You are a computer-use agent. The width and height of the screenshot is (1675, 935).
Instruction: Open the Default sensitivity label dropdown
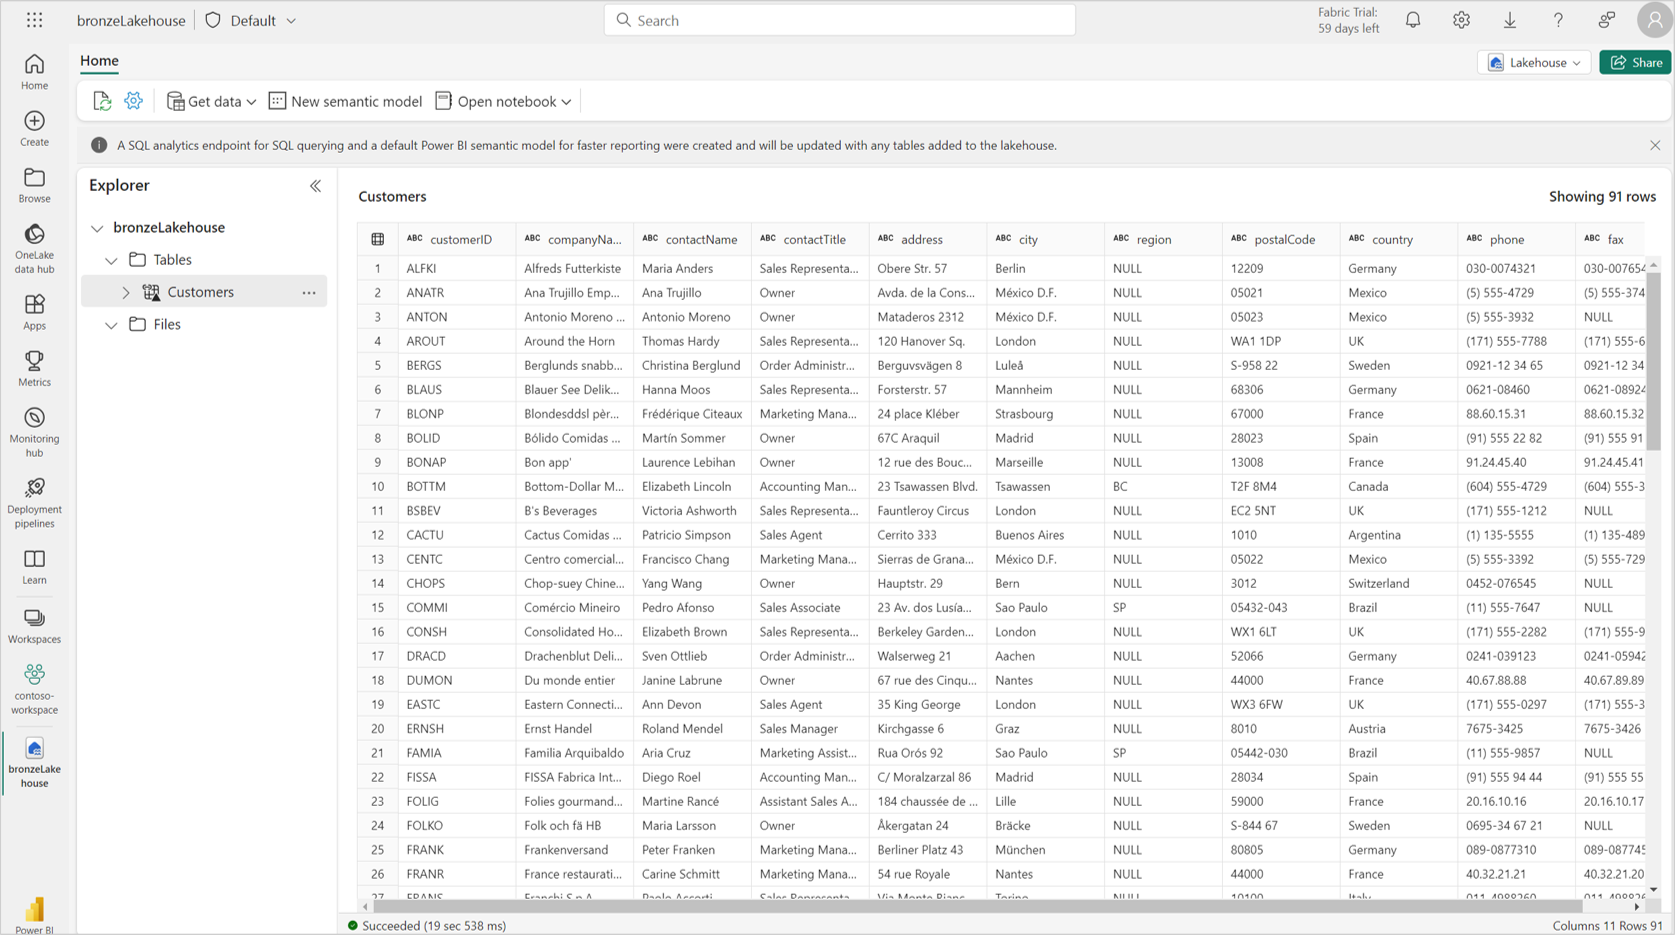pos(251,20)
